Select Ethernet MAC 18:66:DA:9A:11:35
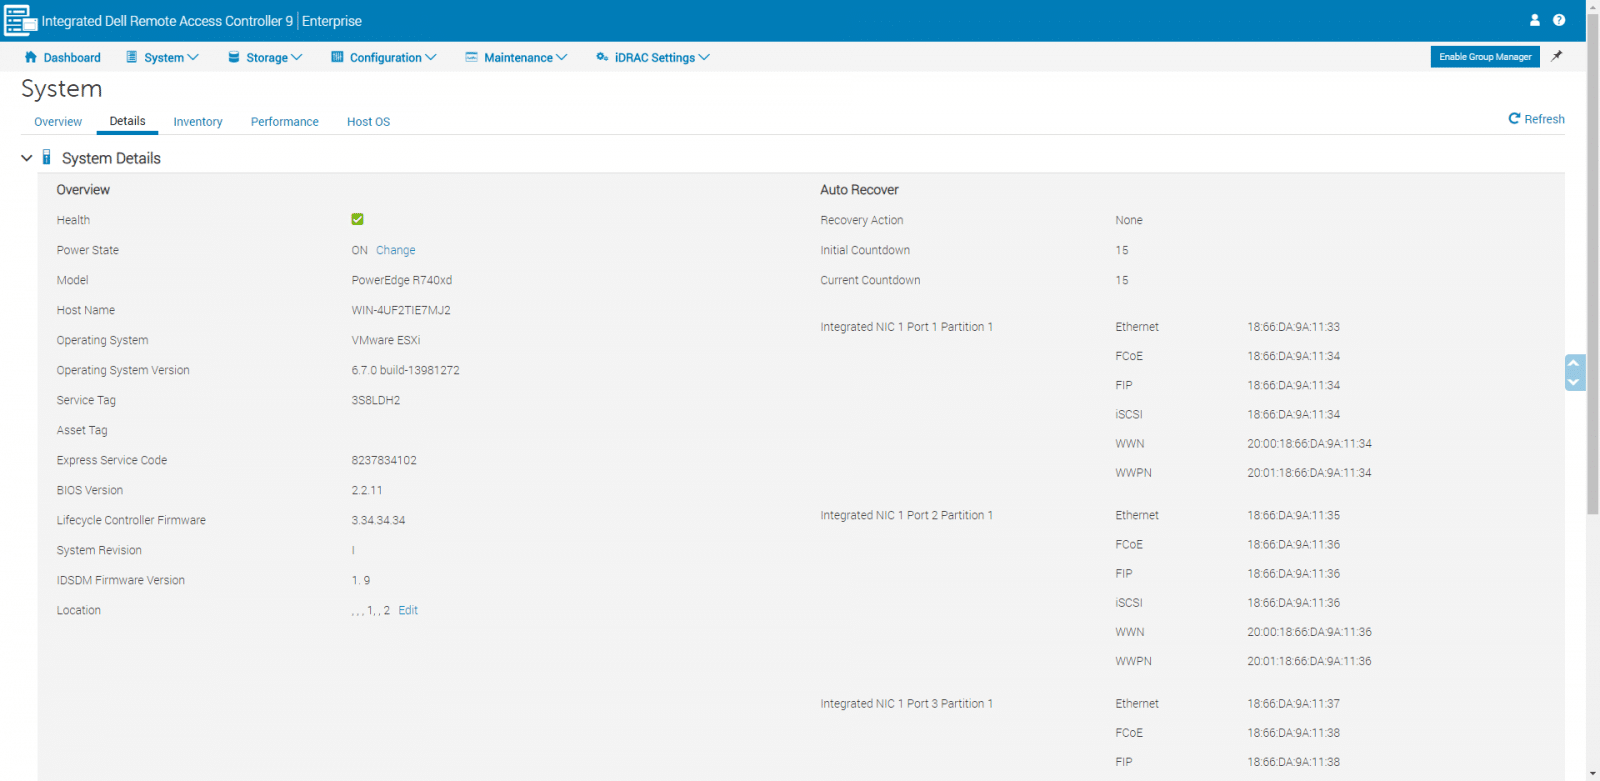 1293,516
